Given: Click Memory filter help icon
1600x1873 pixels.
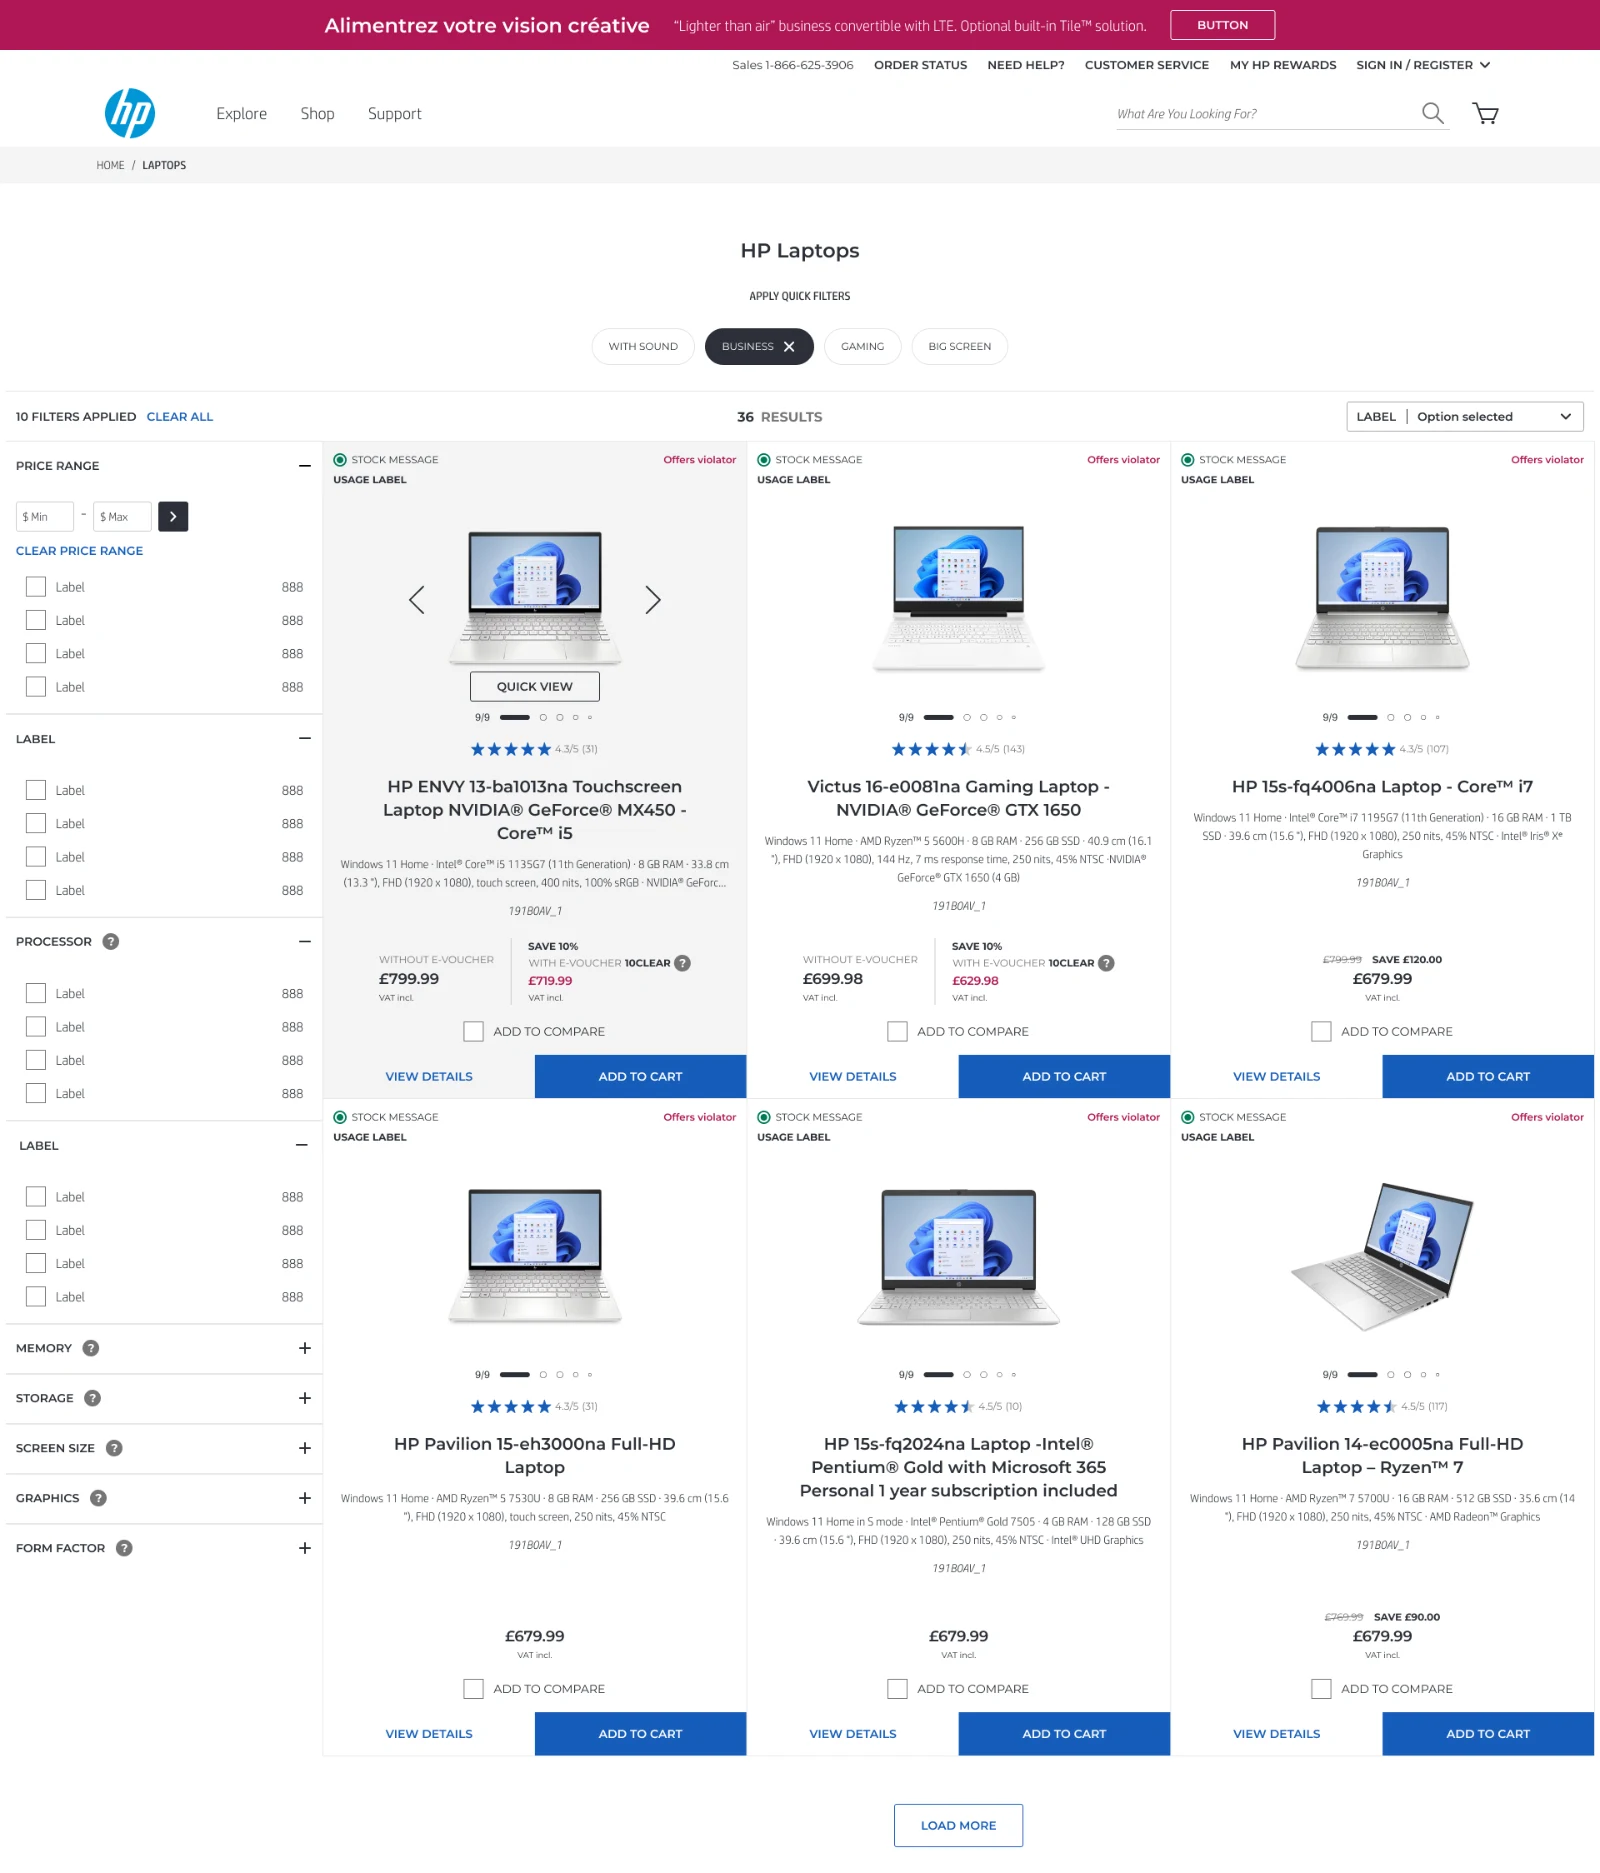Looking at the screenshot, I should 91,1348.
